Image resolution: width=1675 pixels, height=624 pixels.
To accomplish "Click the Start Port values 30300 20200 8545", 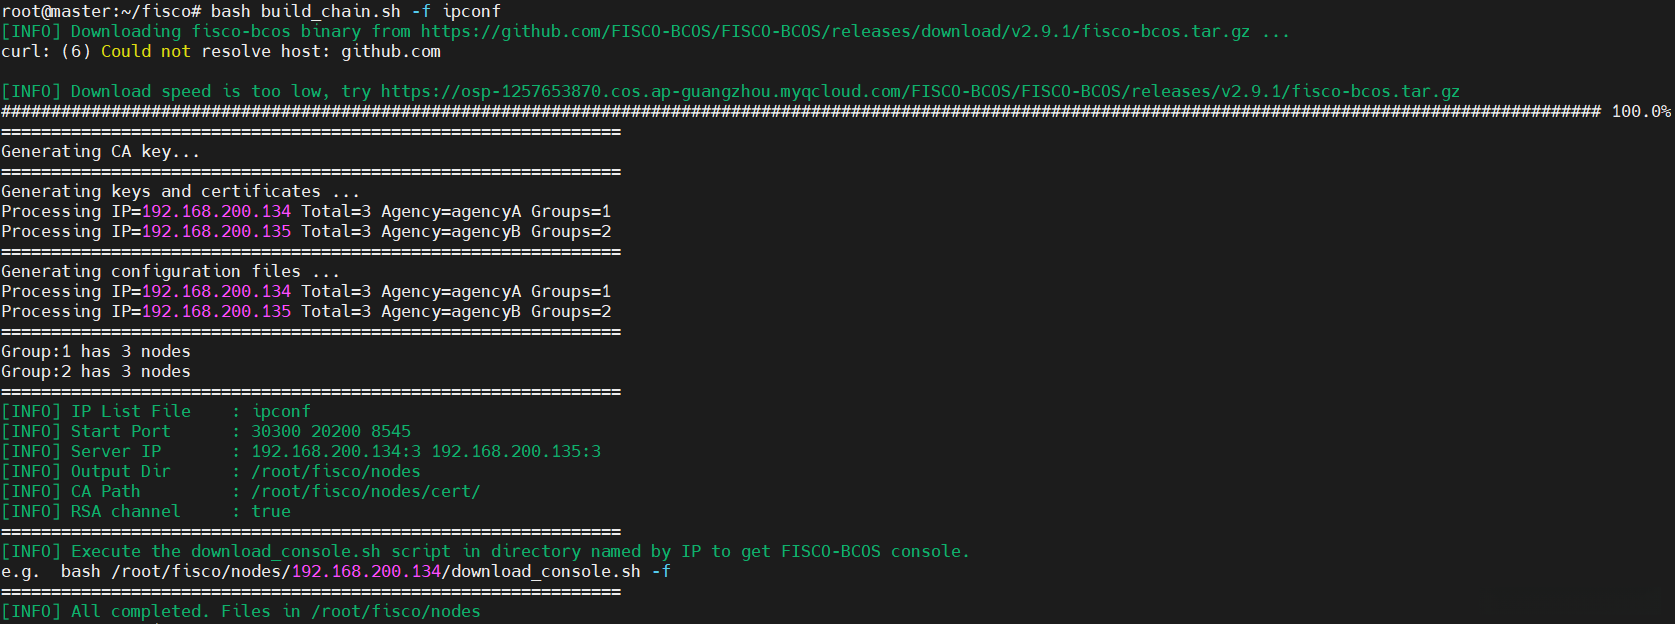I will point(331,431).
